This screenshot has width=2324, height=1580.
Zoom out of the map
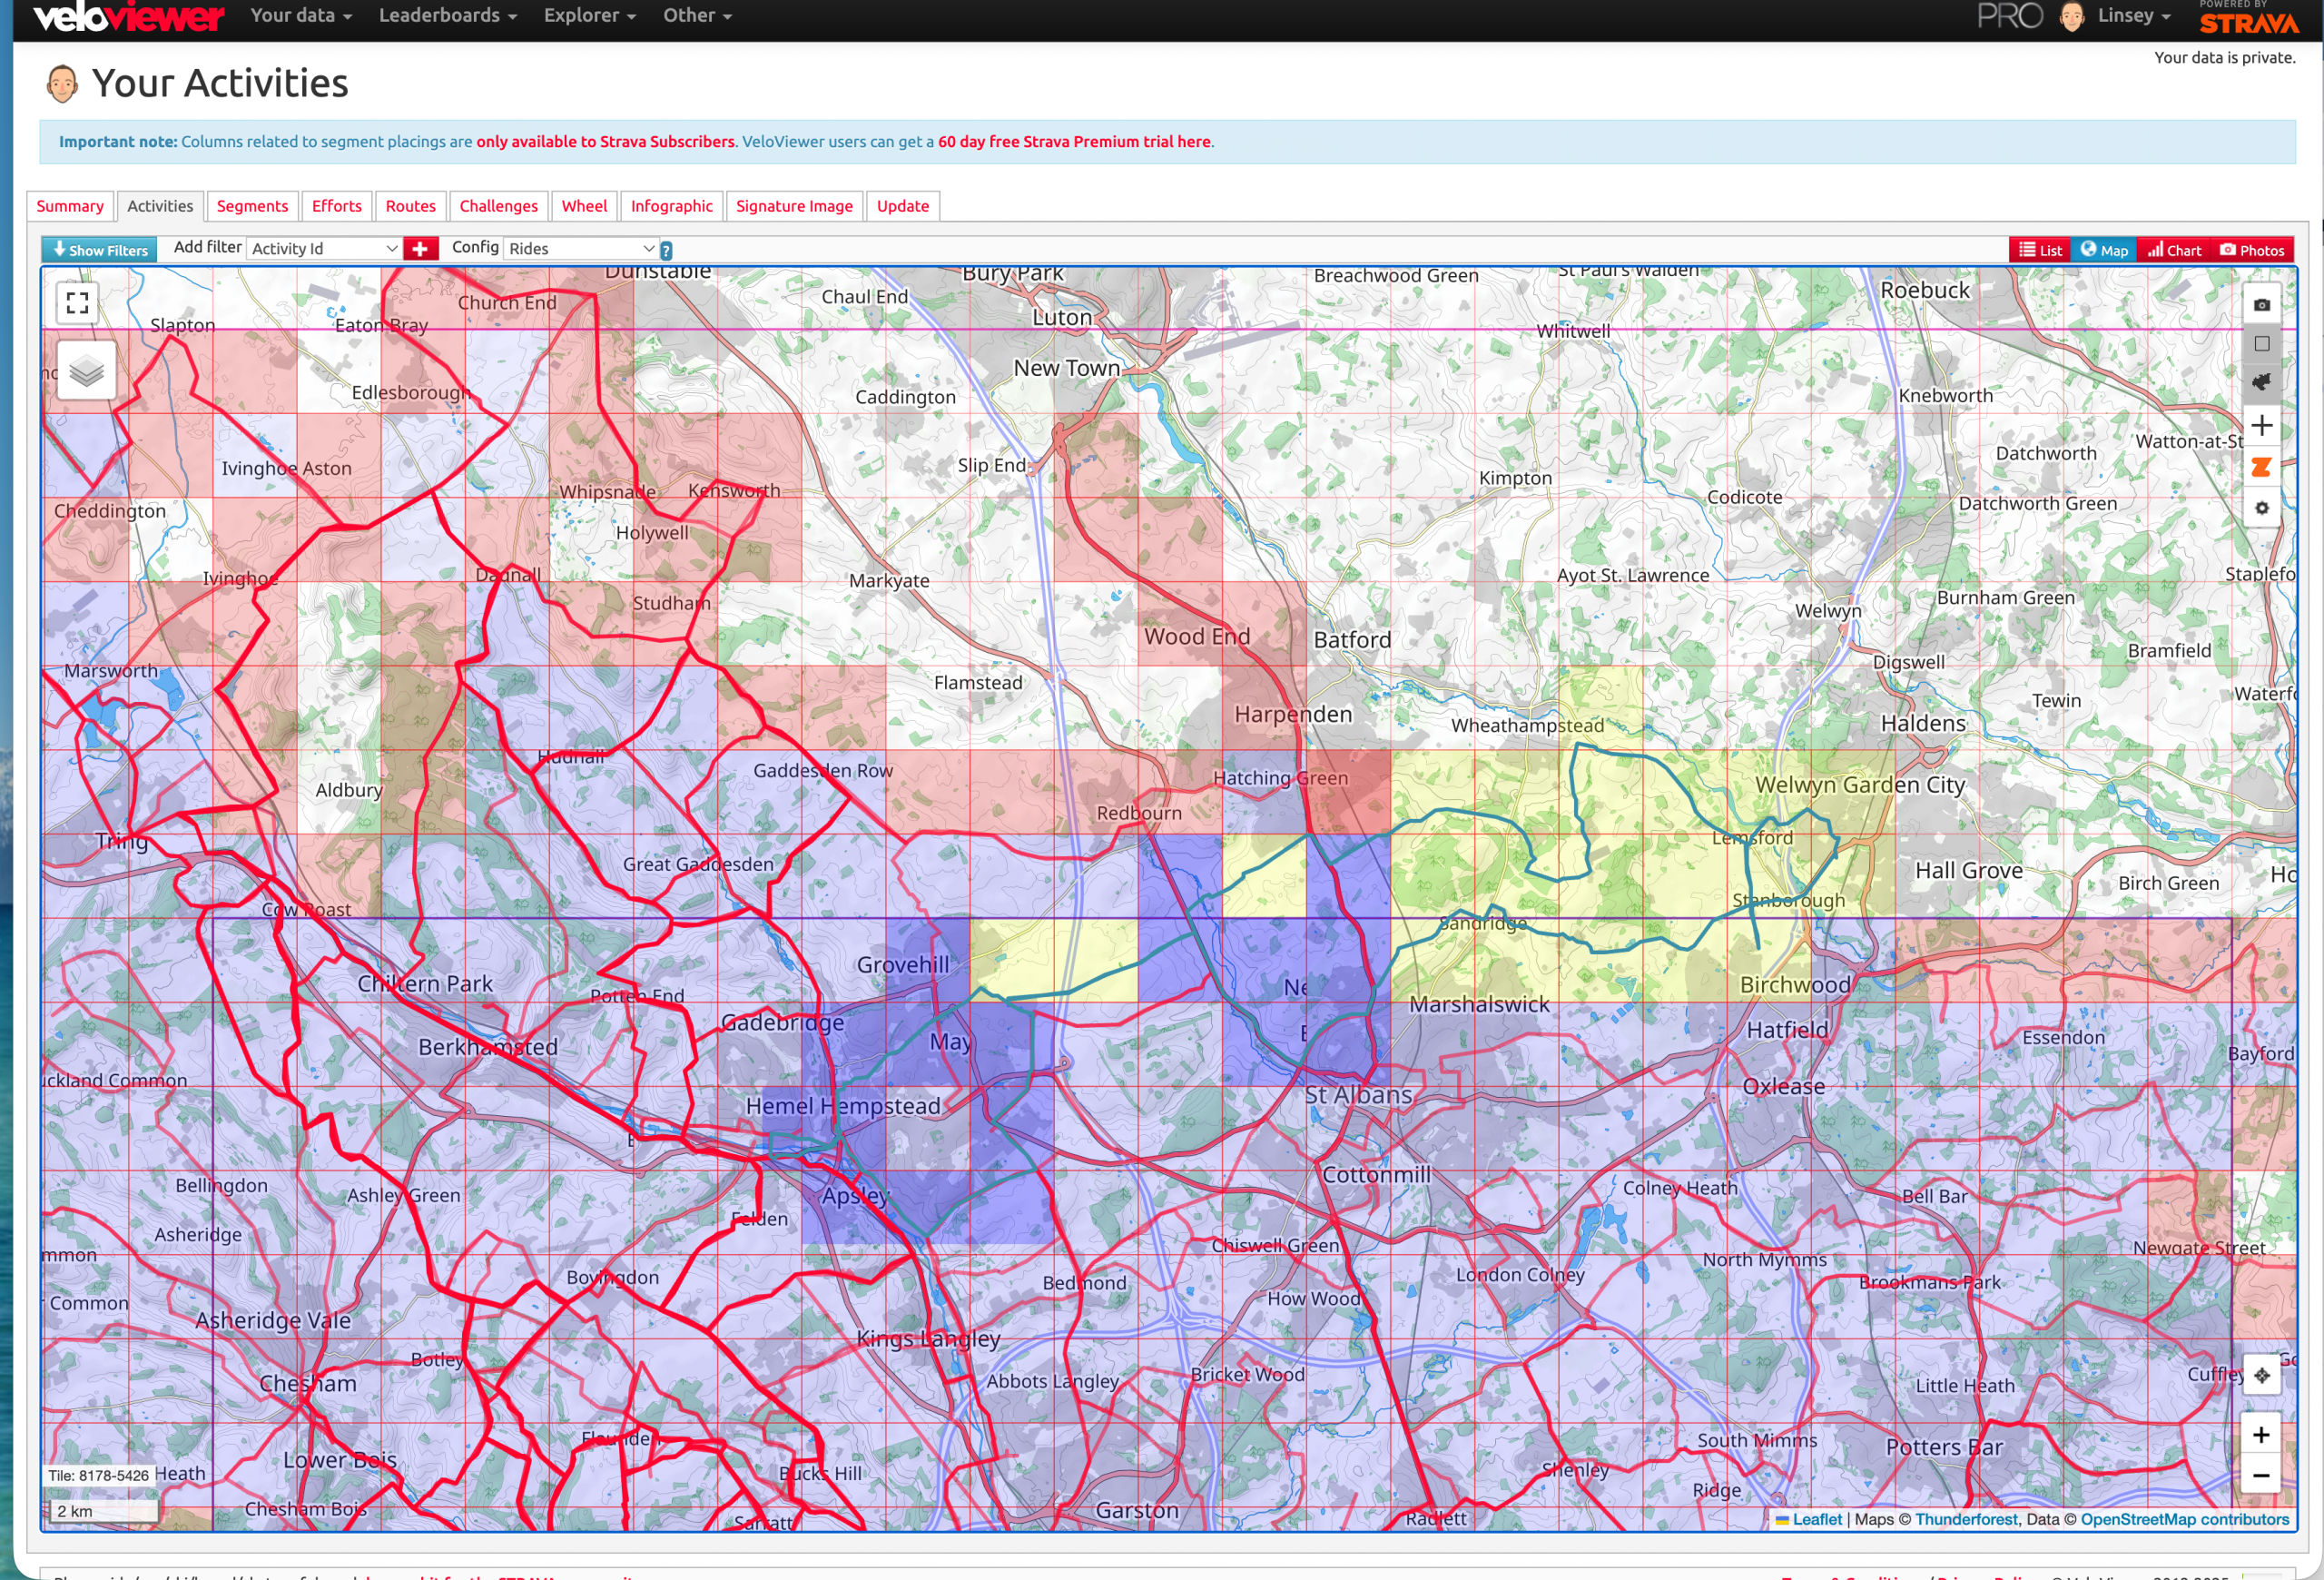click(2260, 1475)
